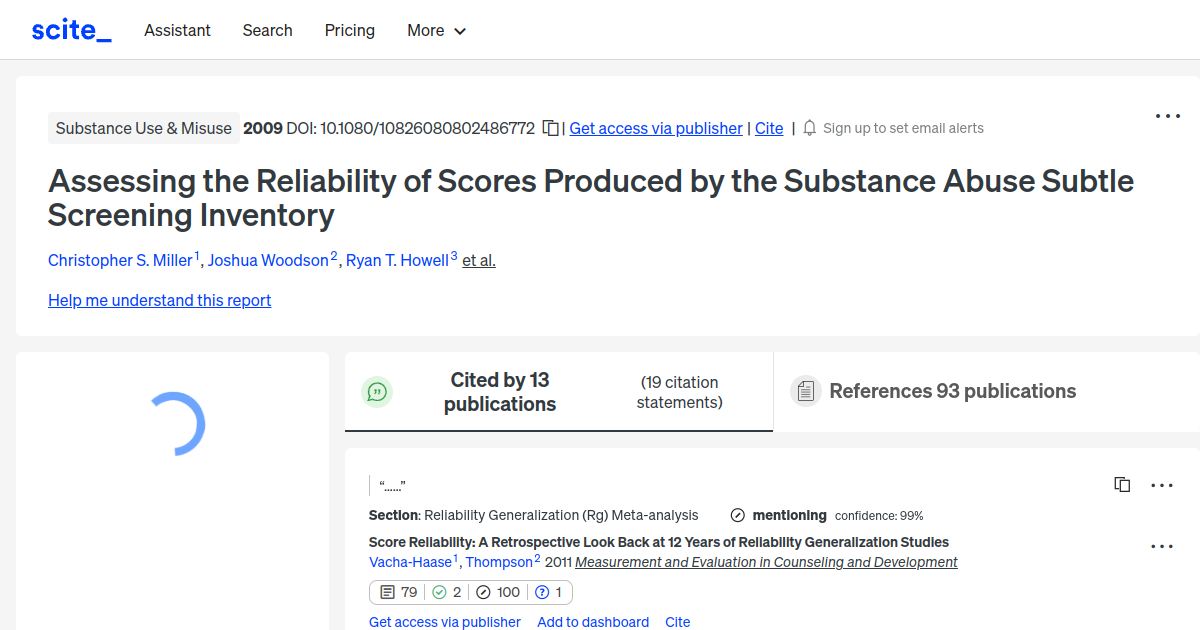Expand the et al. author list

[478, 260]
